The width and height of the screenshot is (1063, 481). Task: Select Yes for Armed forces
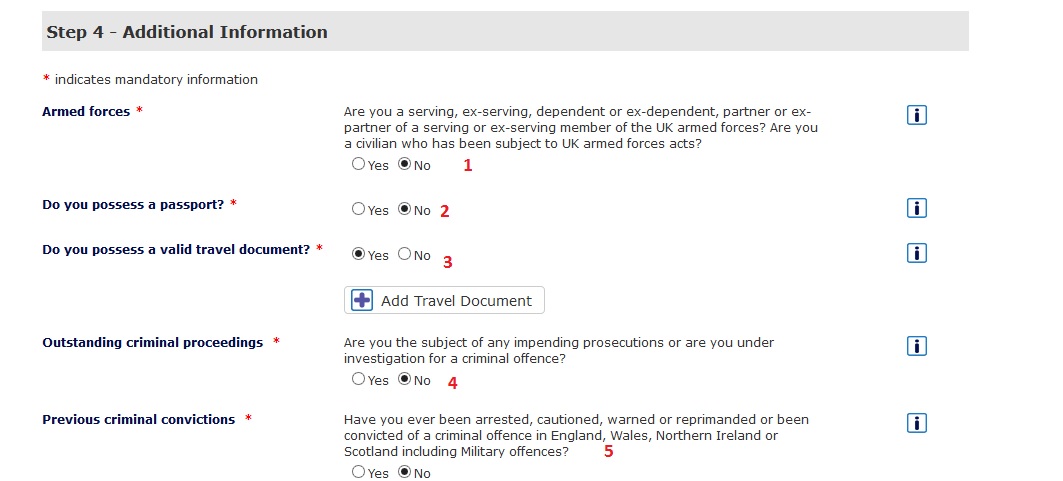point(358,165)
